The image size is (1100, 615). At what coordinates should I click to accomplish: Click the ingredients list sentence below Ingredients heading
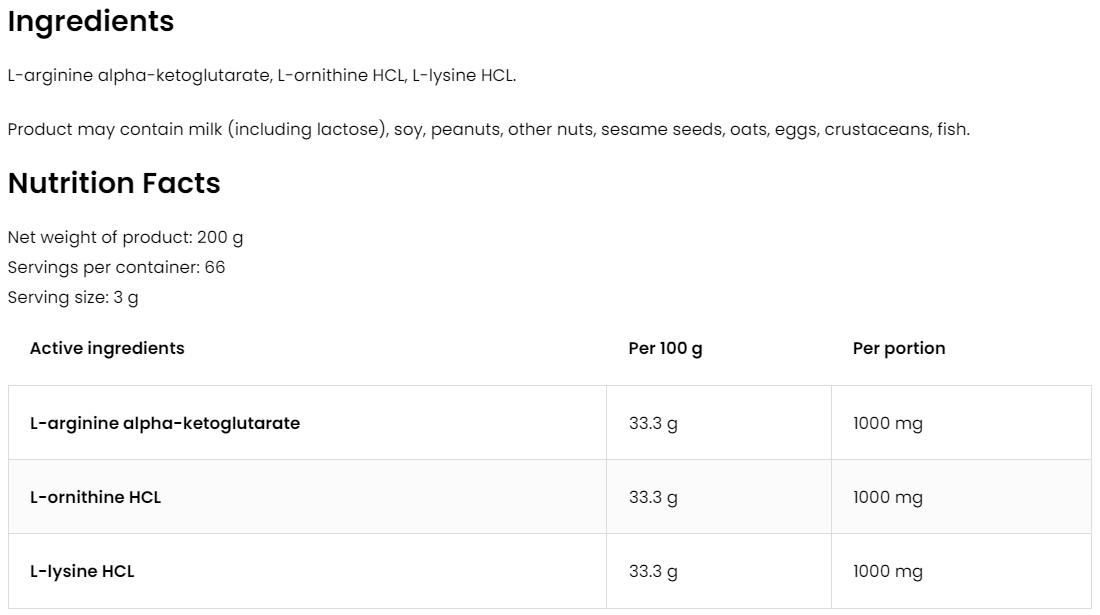click(261, 75)
